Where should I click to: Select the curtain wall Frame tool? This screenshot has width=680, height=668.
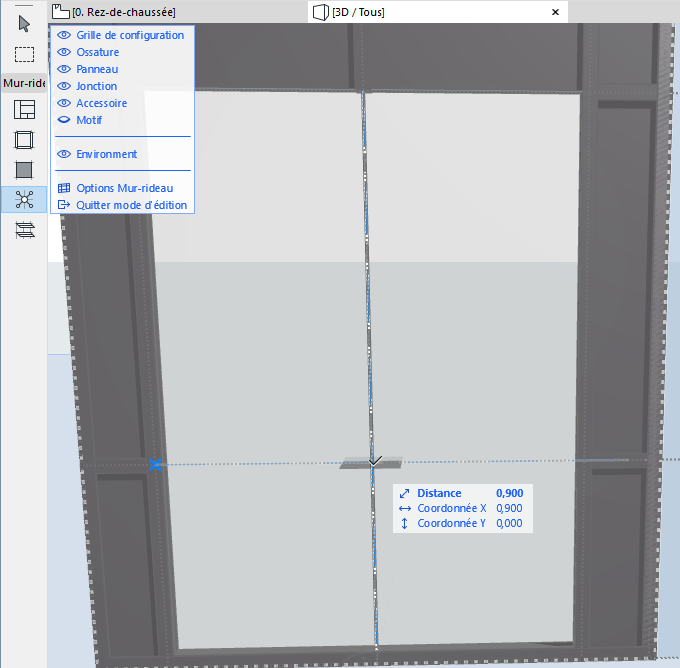pyautogui.click(x=24, y=140)
